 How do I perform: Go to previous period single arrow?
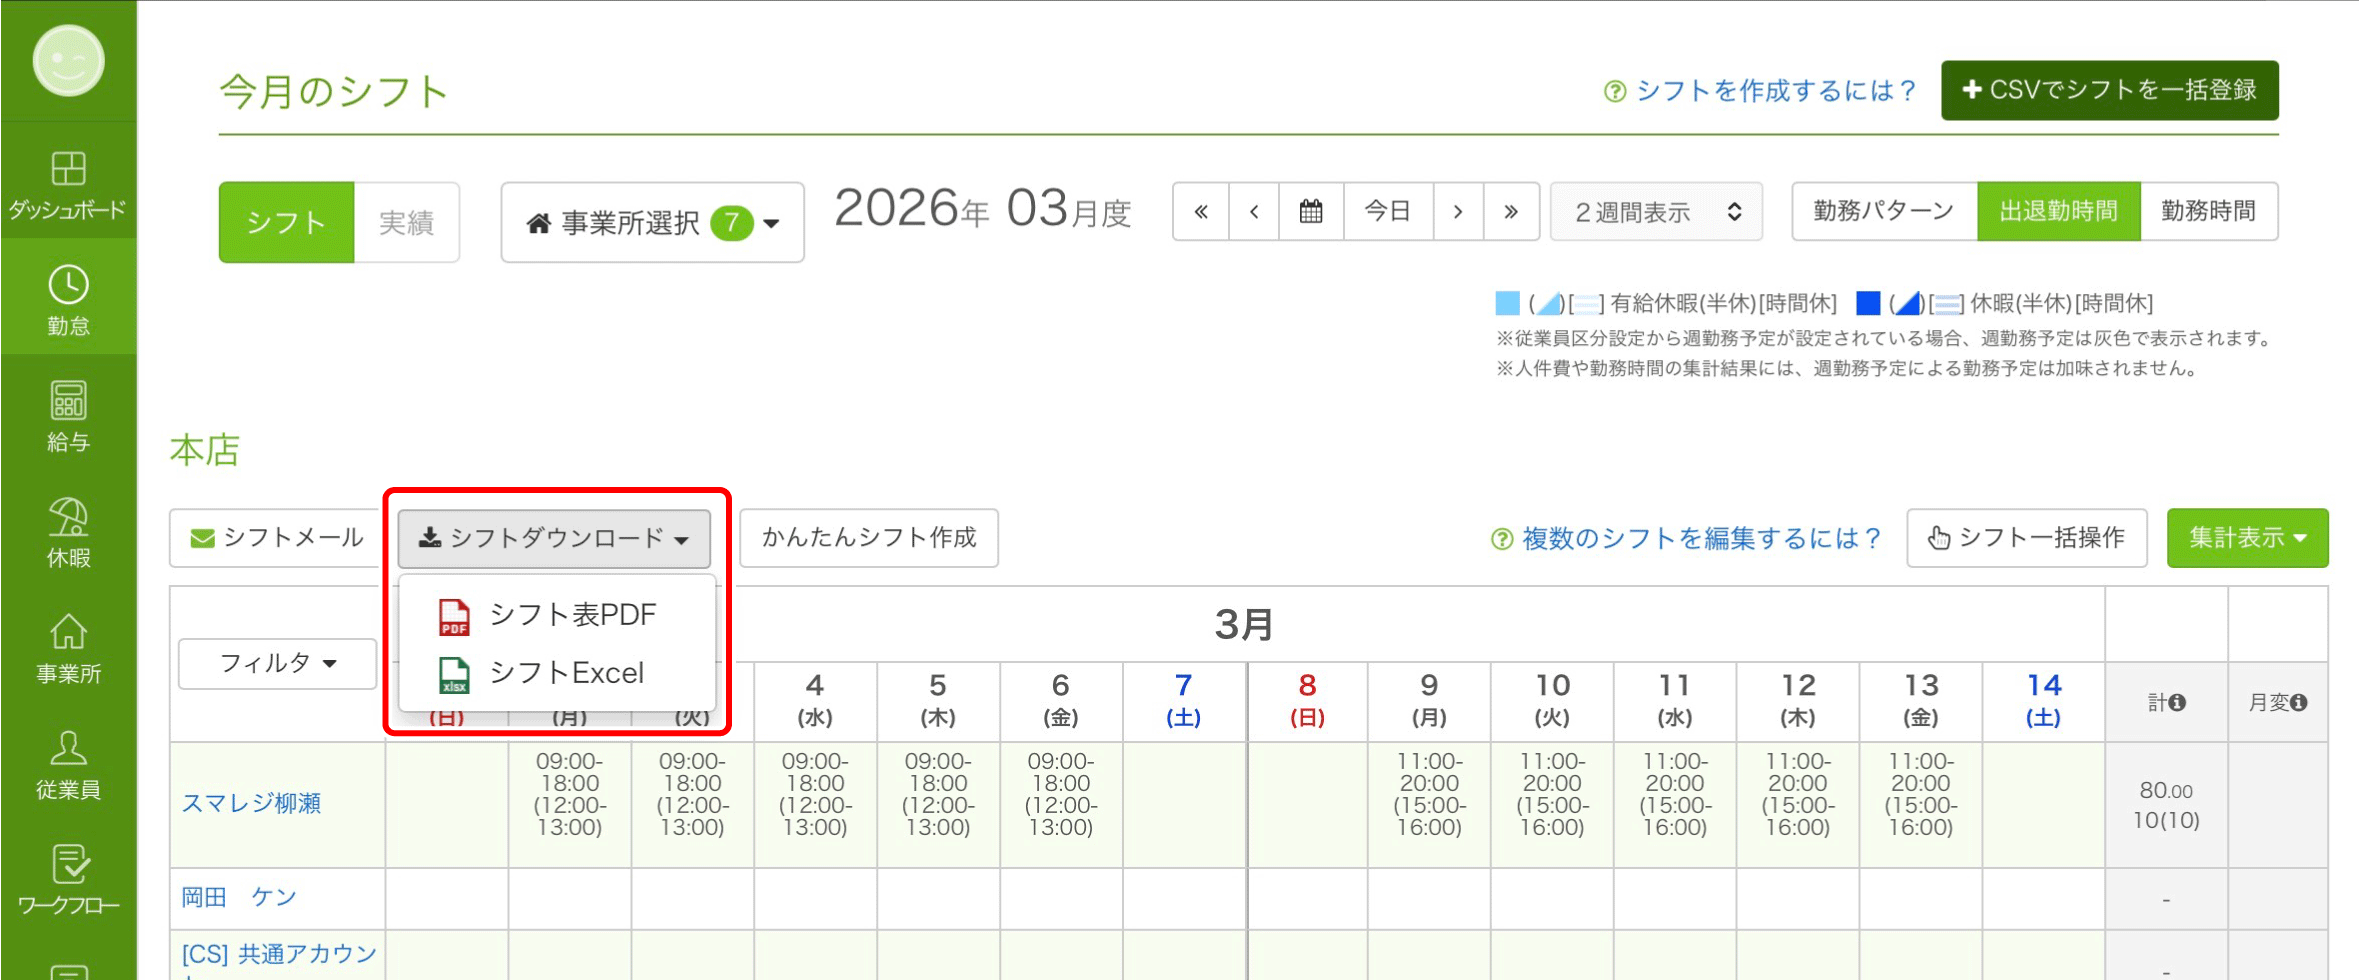coord(1254,211)
